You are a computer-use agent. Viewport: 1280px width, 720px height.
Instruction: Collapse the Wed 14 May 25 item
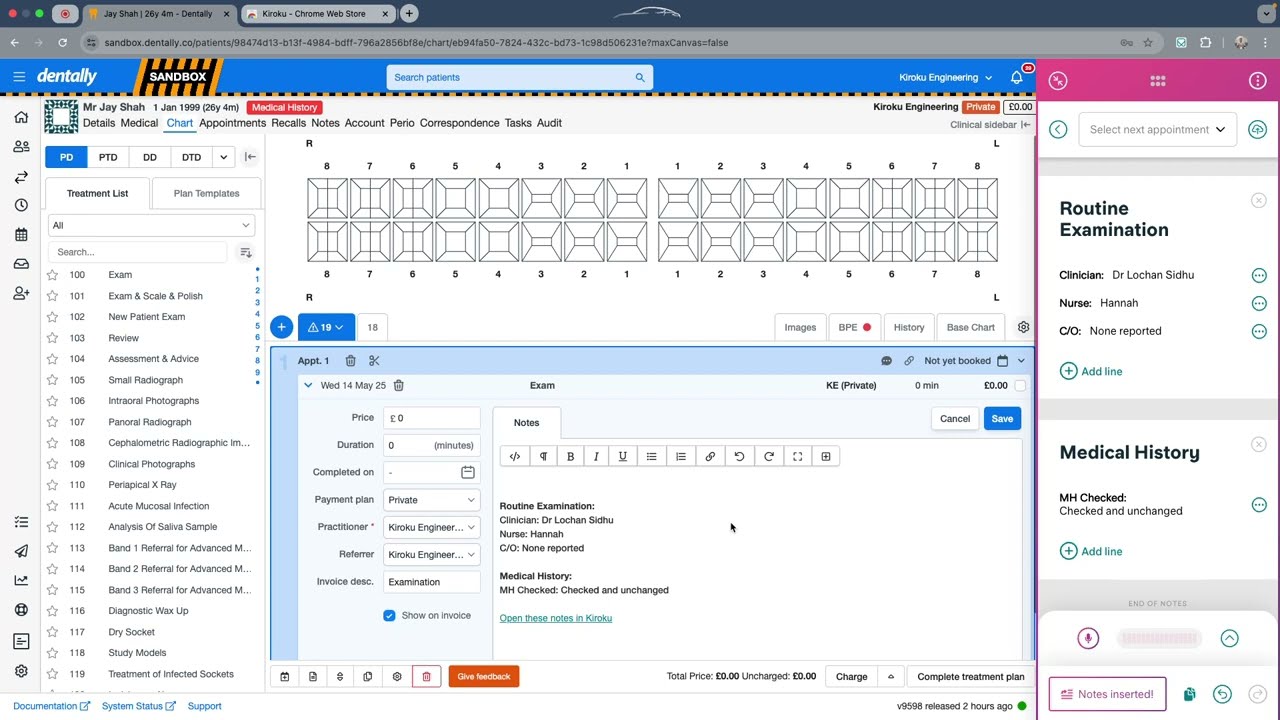[x=308, y=385]
